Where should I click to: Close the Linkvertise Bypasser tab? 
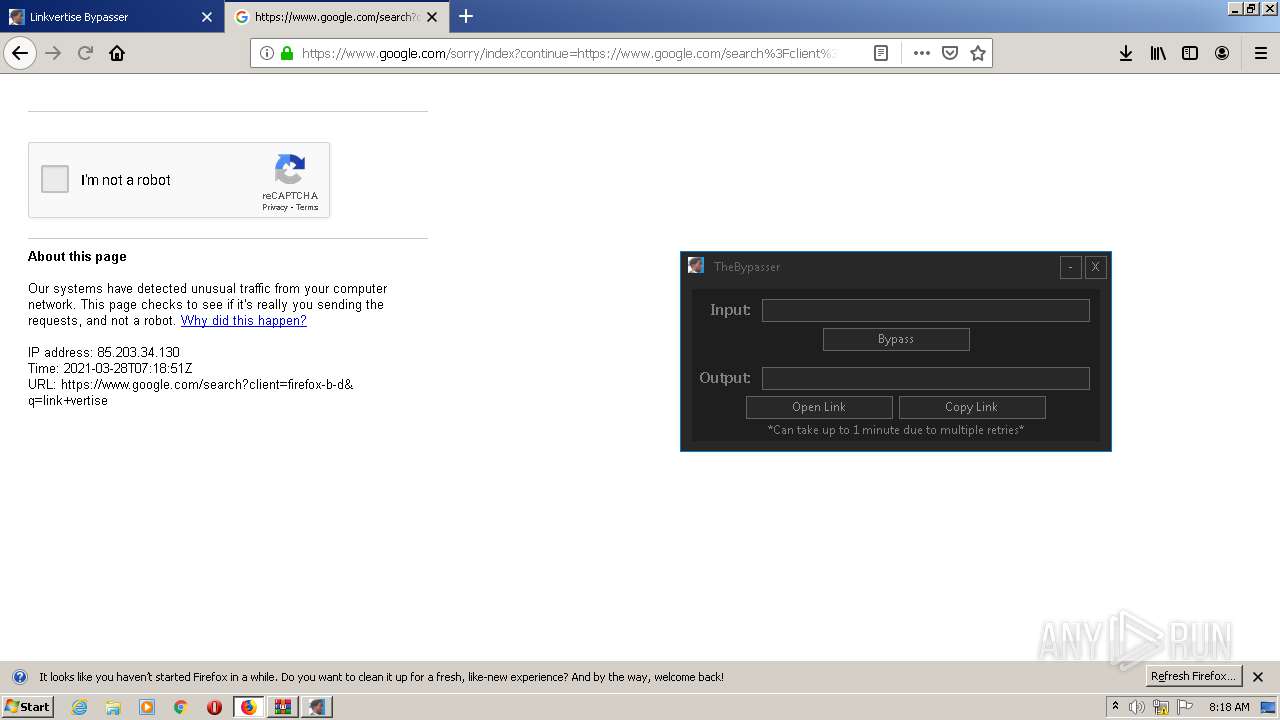(207, 17)
